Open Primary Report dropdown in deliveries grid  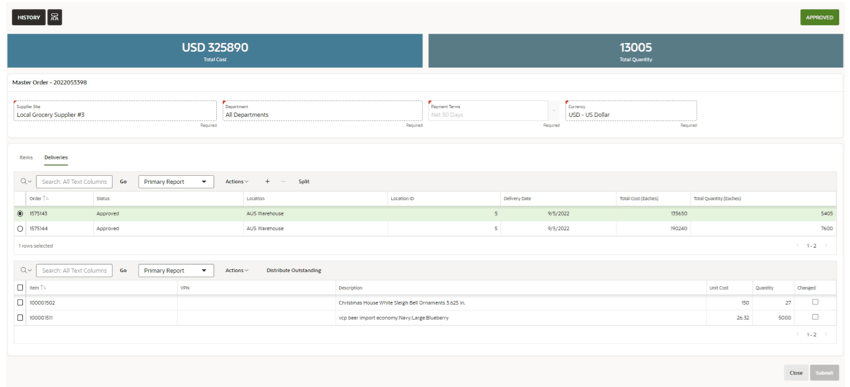coord(176,182)
